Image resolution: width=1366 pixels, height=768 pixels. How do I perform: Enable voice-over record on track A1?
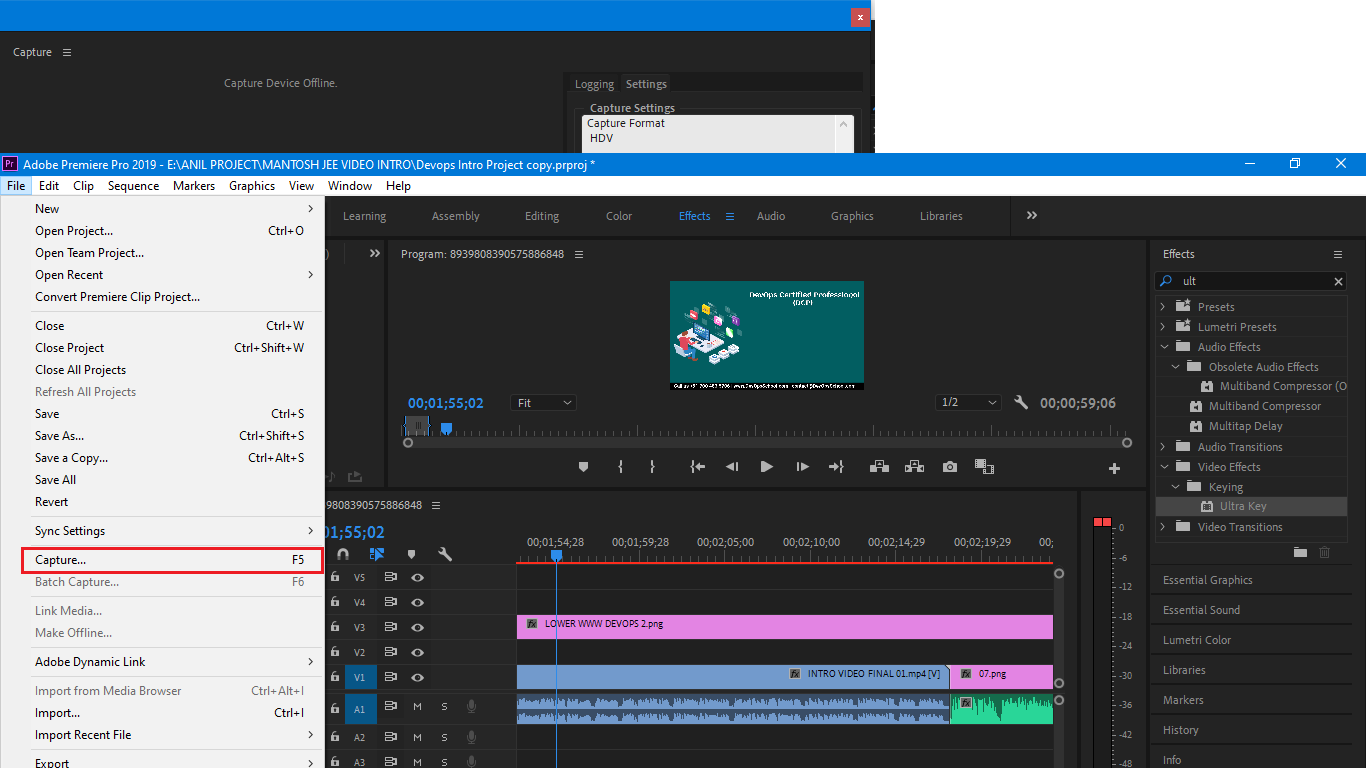[x=471, y=707]
